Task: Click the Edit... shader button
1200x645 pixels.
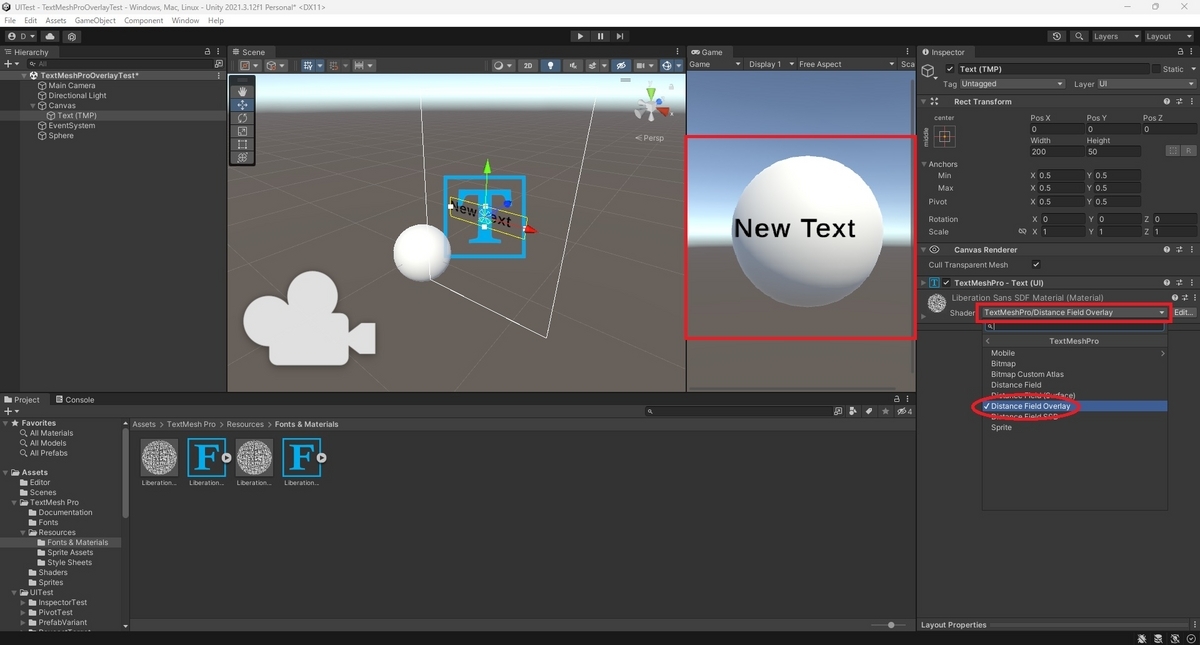Action: pyautogui.click(x=1183, y=312)
